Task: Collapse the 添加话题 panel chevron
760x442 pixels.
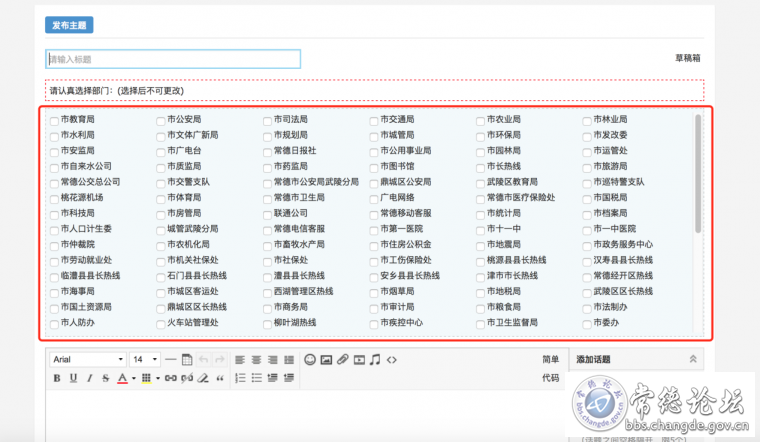Action: [693, 359]
